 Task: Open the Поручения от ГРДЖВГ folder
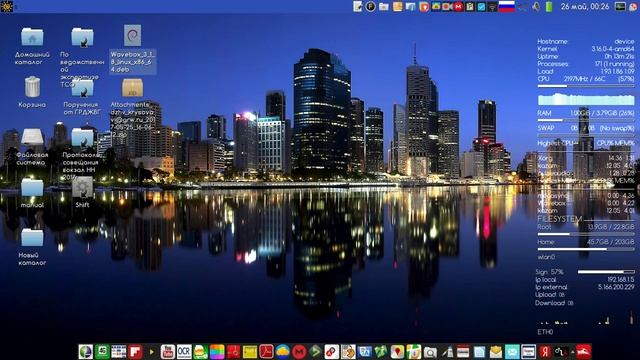point(82,88)
